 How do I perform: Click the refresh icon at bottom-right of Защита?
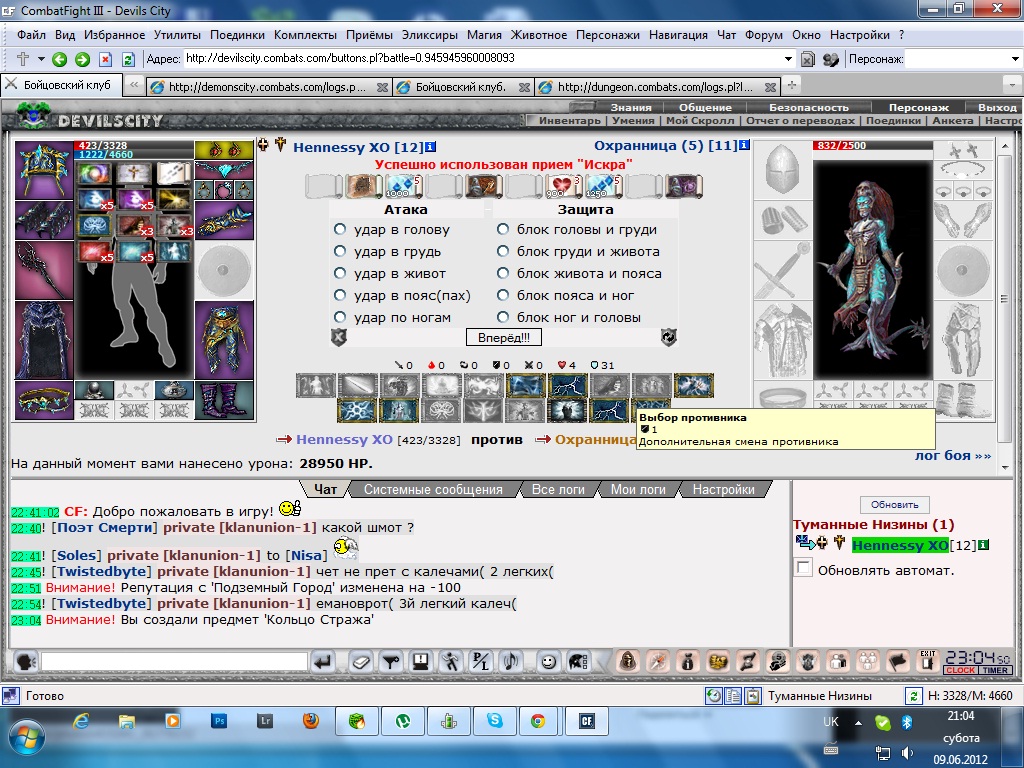click(669, 338)
